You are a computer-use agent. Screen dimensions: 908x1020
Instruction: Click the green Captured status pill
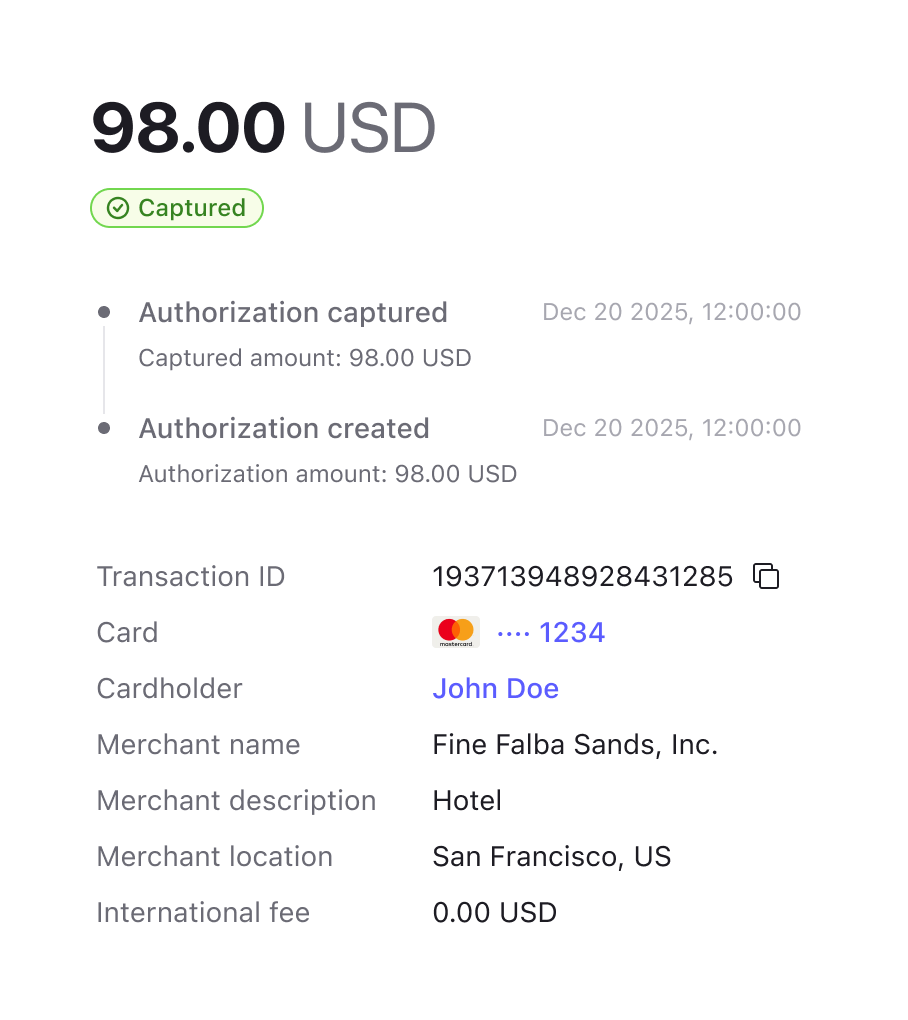click(x=177, y=208)
